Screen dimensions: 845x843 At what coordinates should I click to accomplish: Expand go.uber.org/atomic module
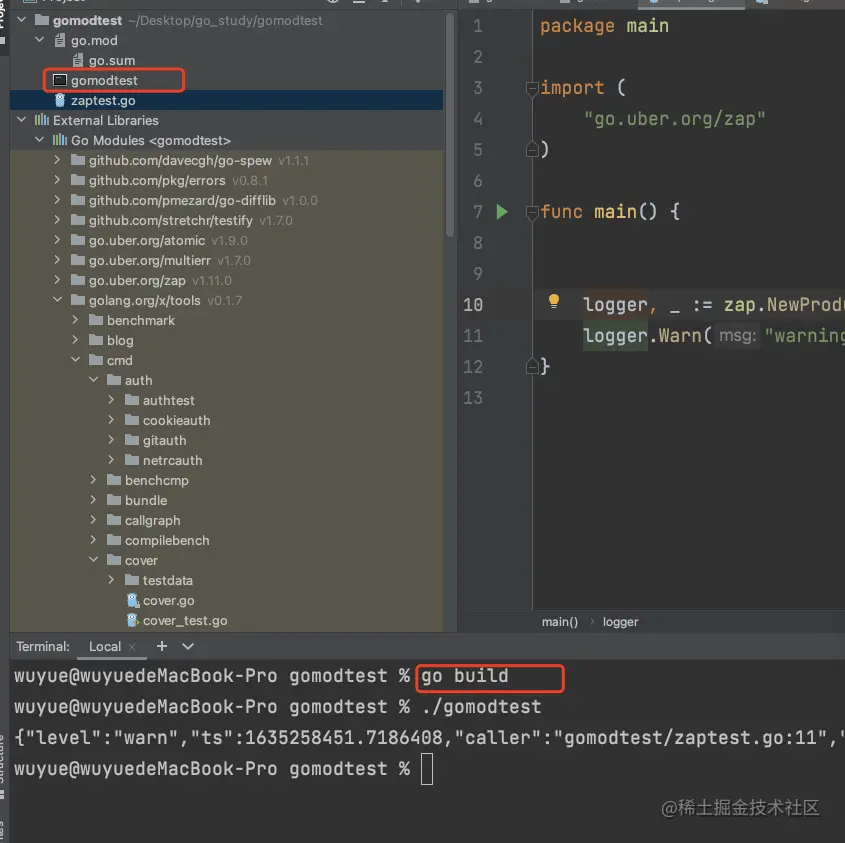coord(57,239)
